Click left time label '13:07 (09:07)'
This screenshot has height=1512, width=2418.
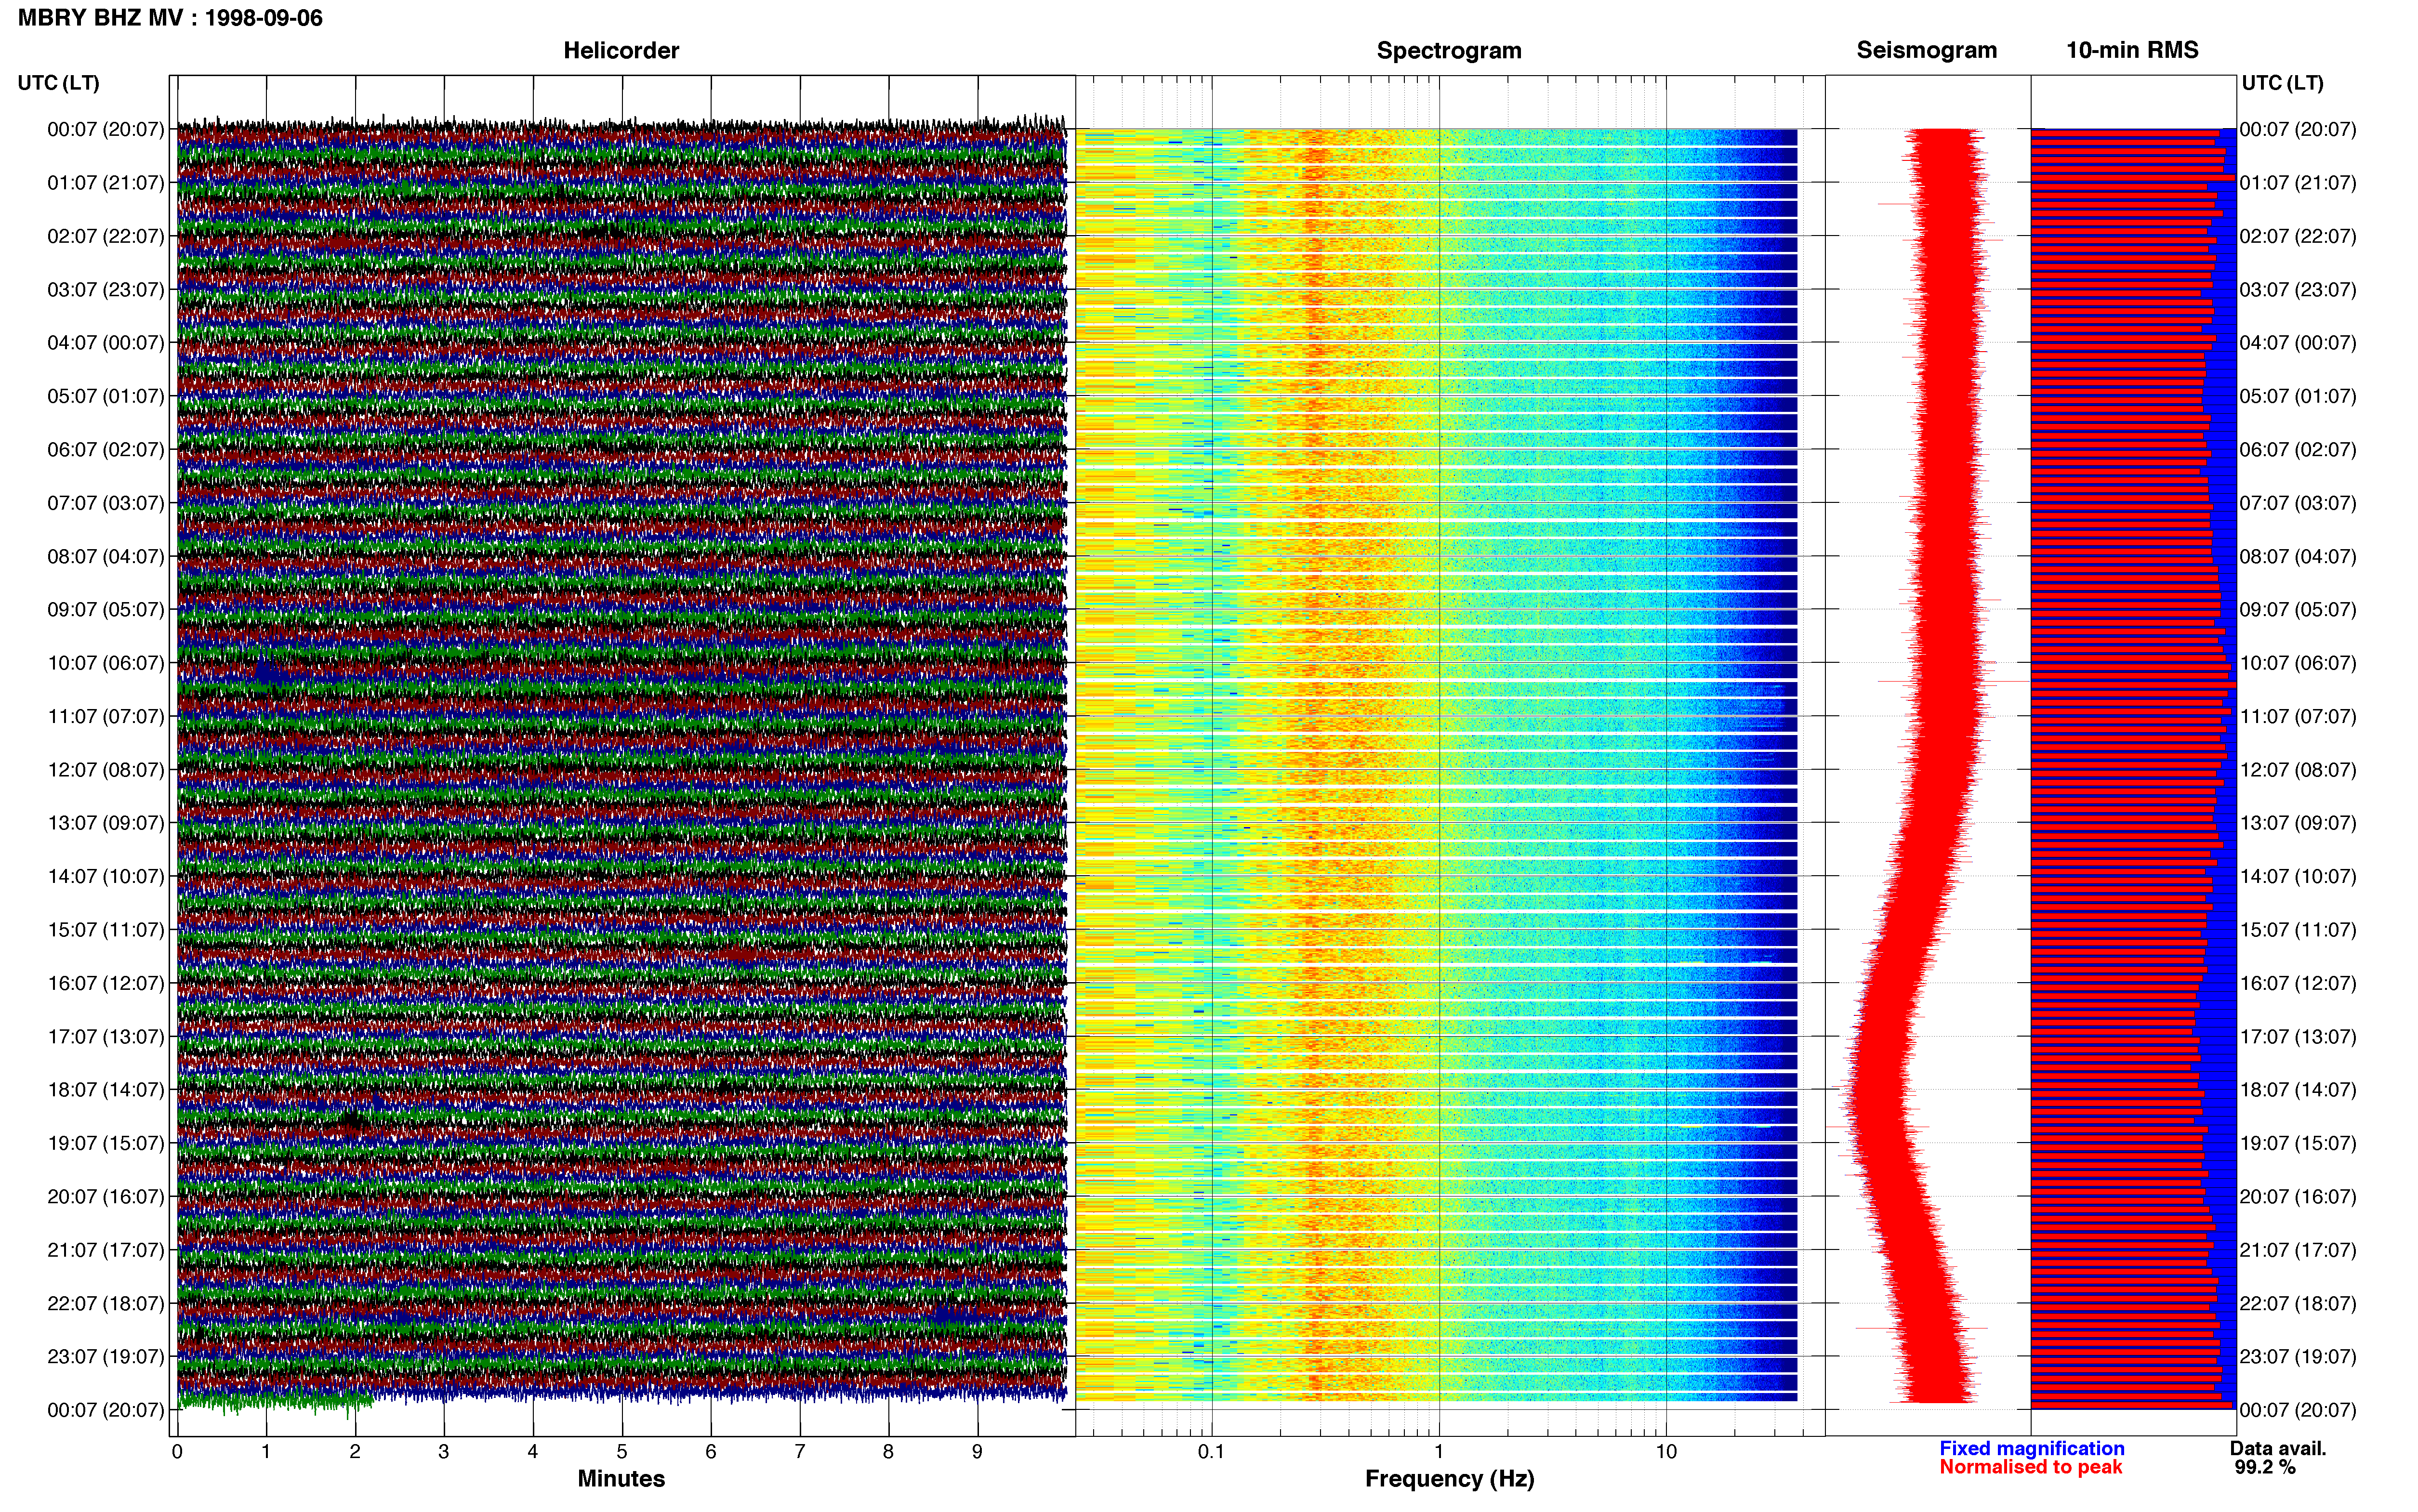105,823
